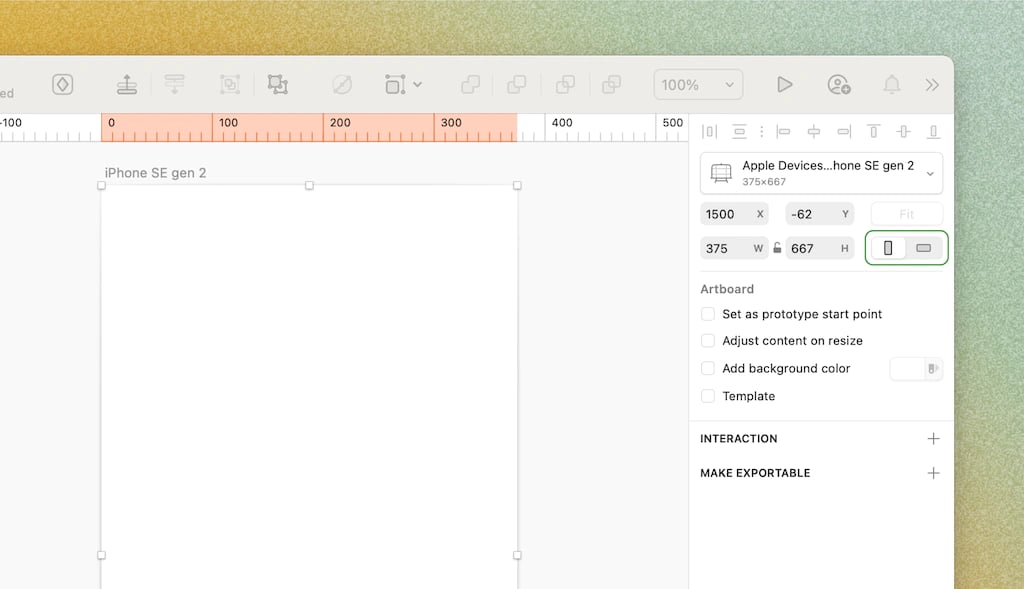
Task: Click the Backward (send backward) toolbar icon
Action: pos(174,84)
